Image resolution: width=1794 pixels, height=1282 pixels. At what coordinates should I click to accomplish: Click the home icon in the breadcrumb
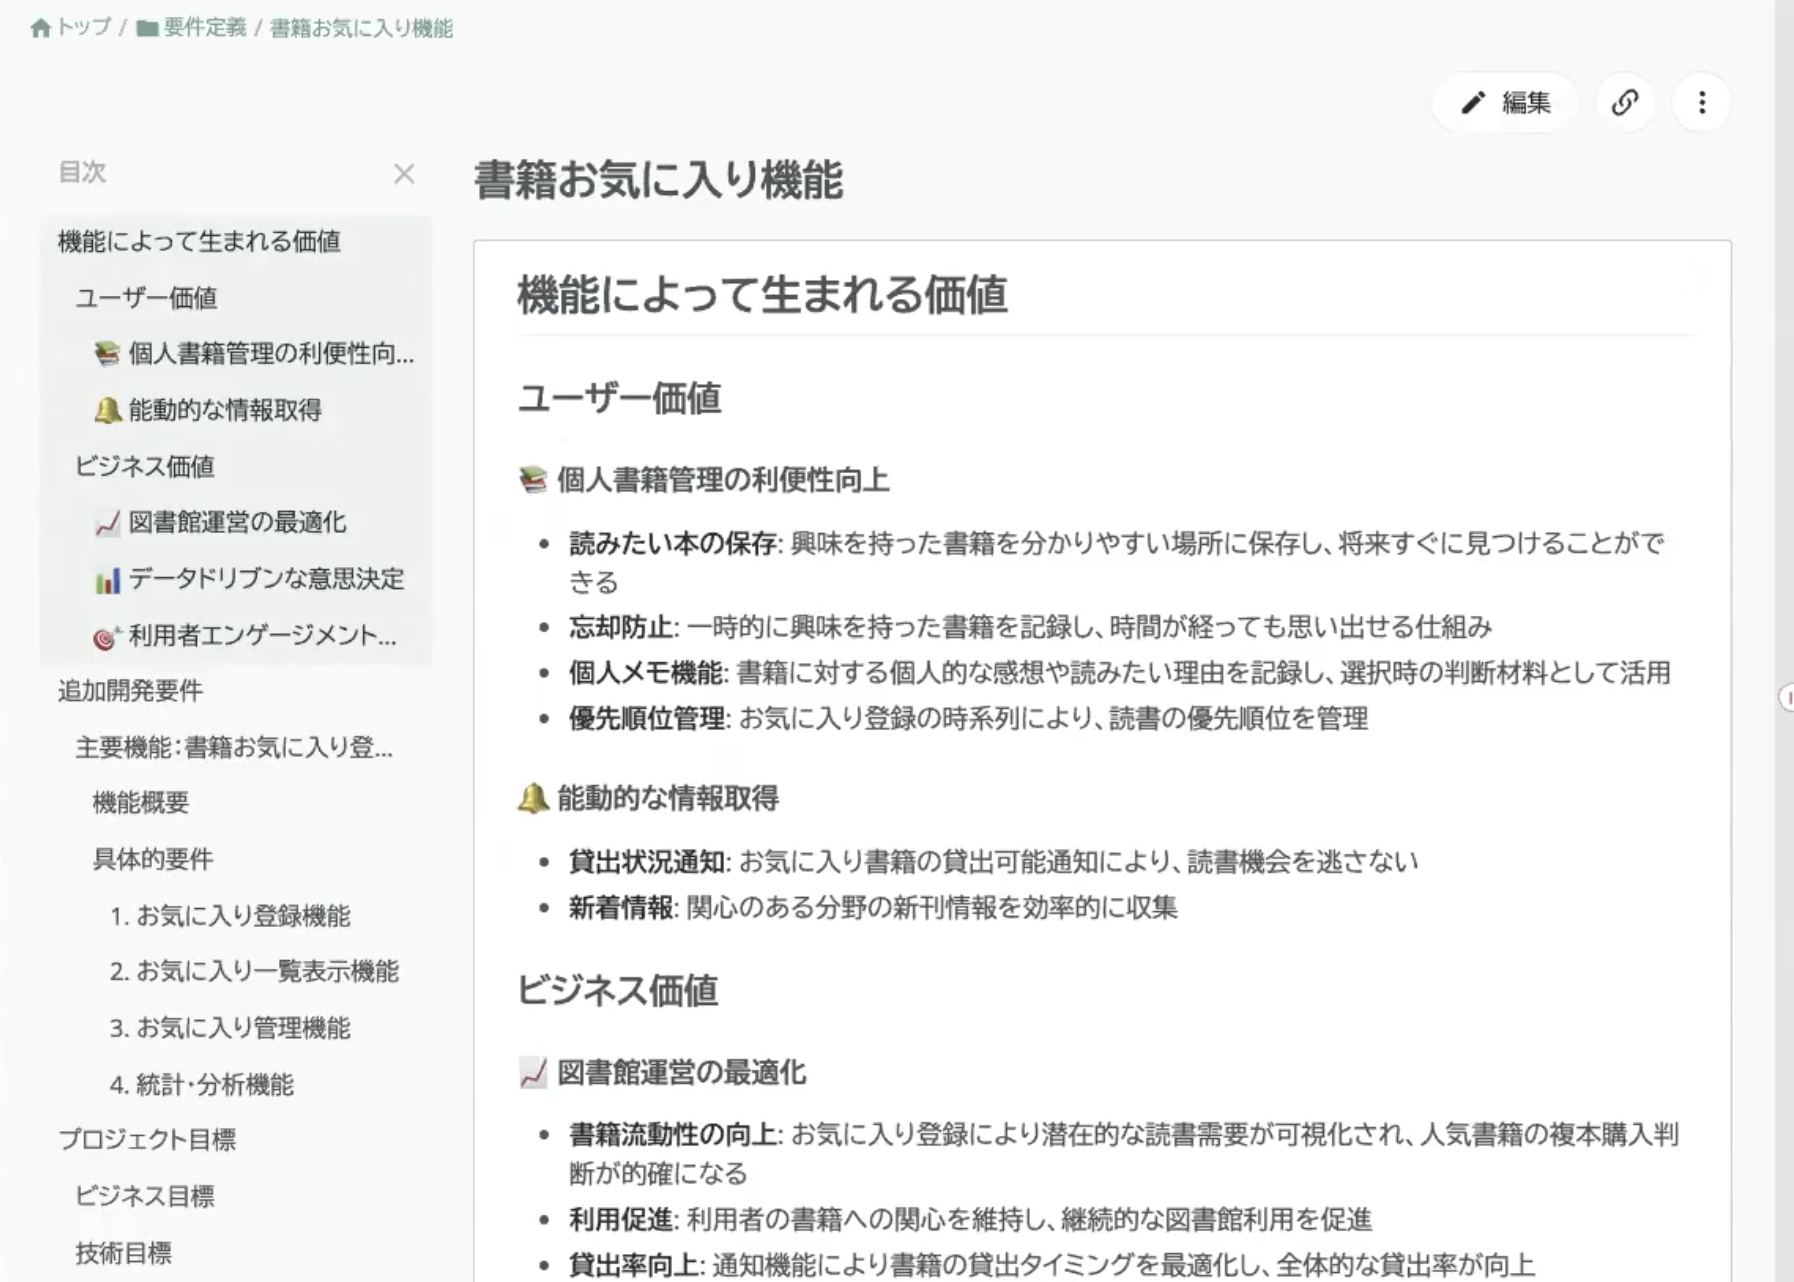coord(41,29)
